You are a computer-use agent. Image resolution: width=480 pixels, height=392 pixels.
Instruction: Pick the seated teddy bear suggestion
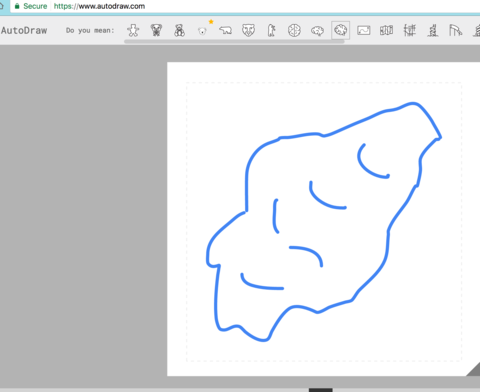pos(180,30)
